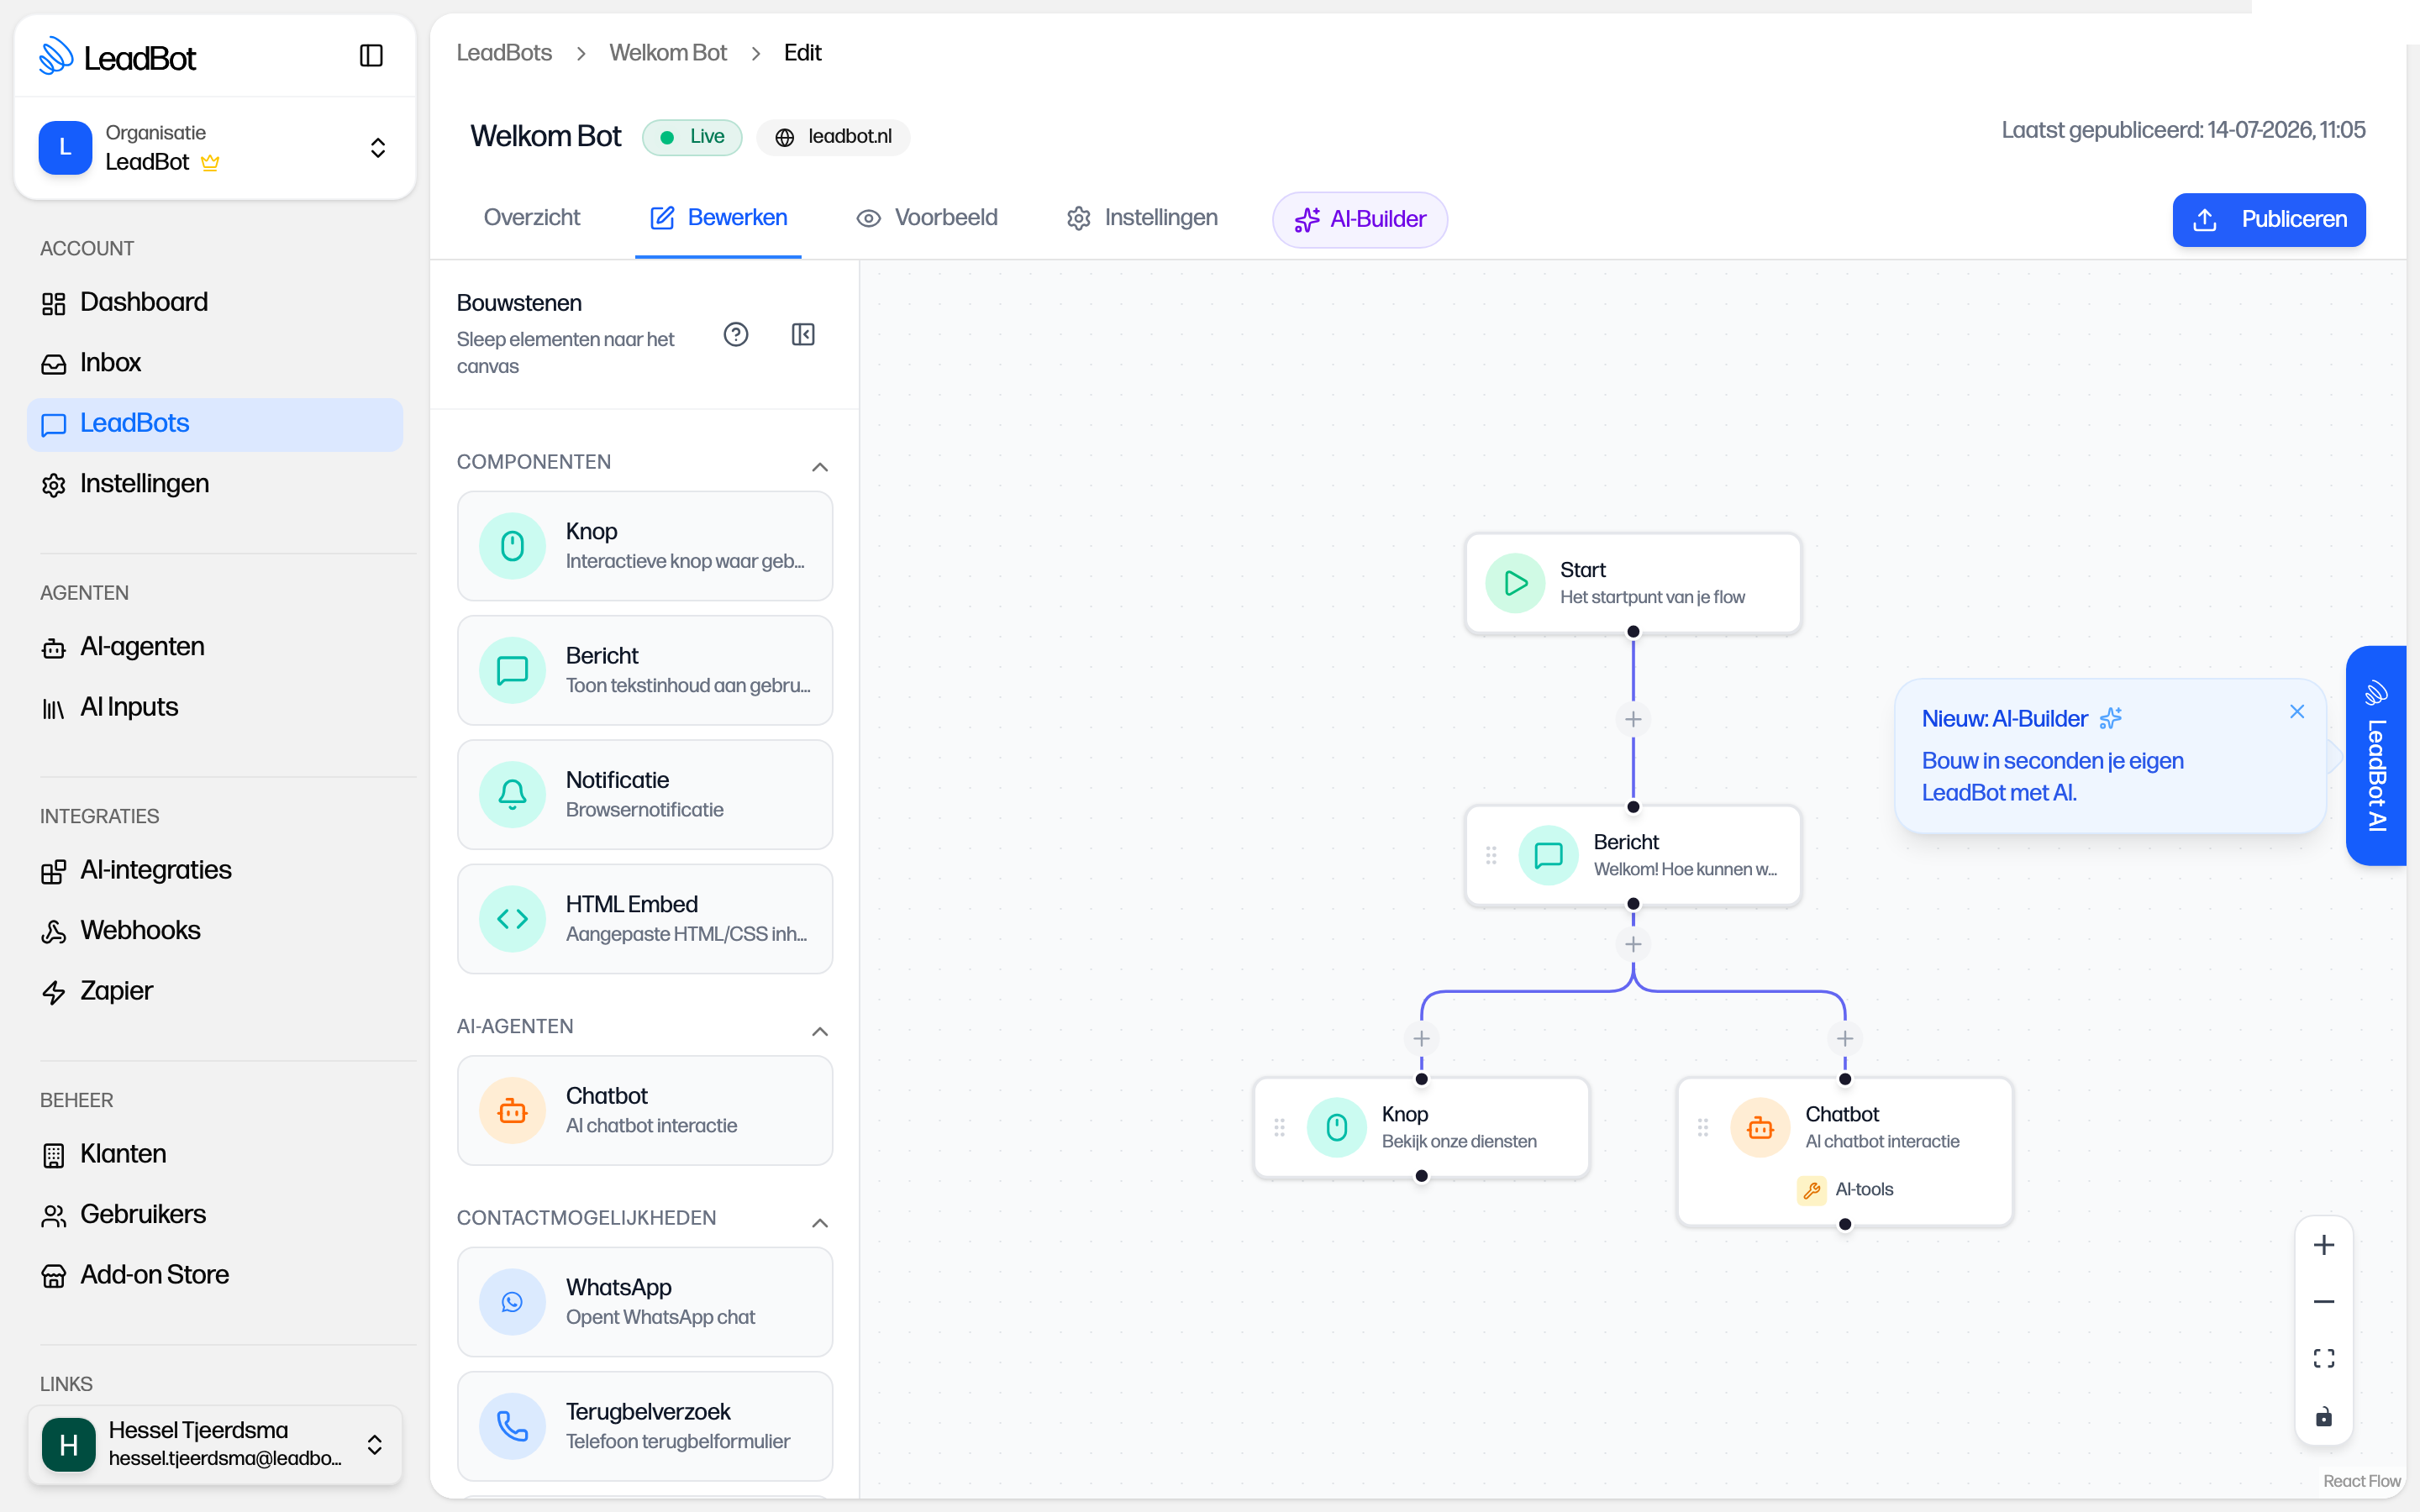The width and height of the screenshot is (2420, 1512).
Task: Click the AI-integraties sidebar item
Action: coord(215,870)
